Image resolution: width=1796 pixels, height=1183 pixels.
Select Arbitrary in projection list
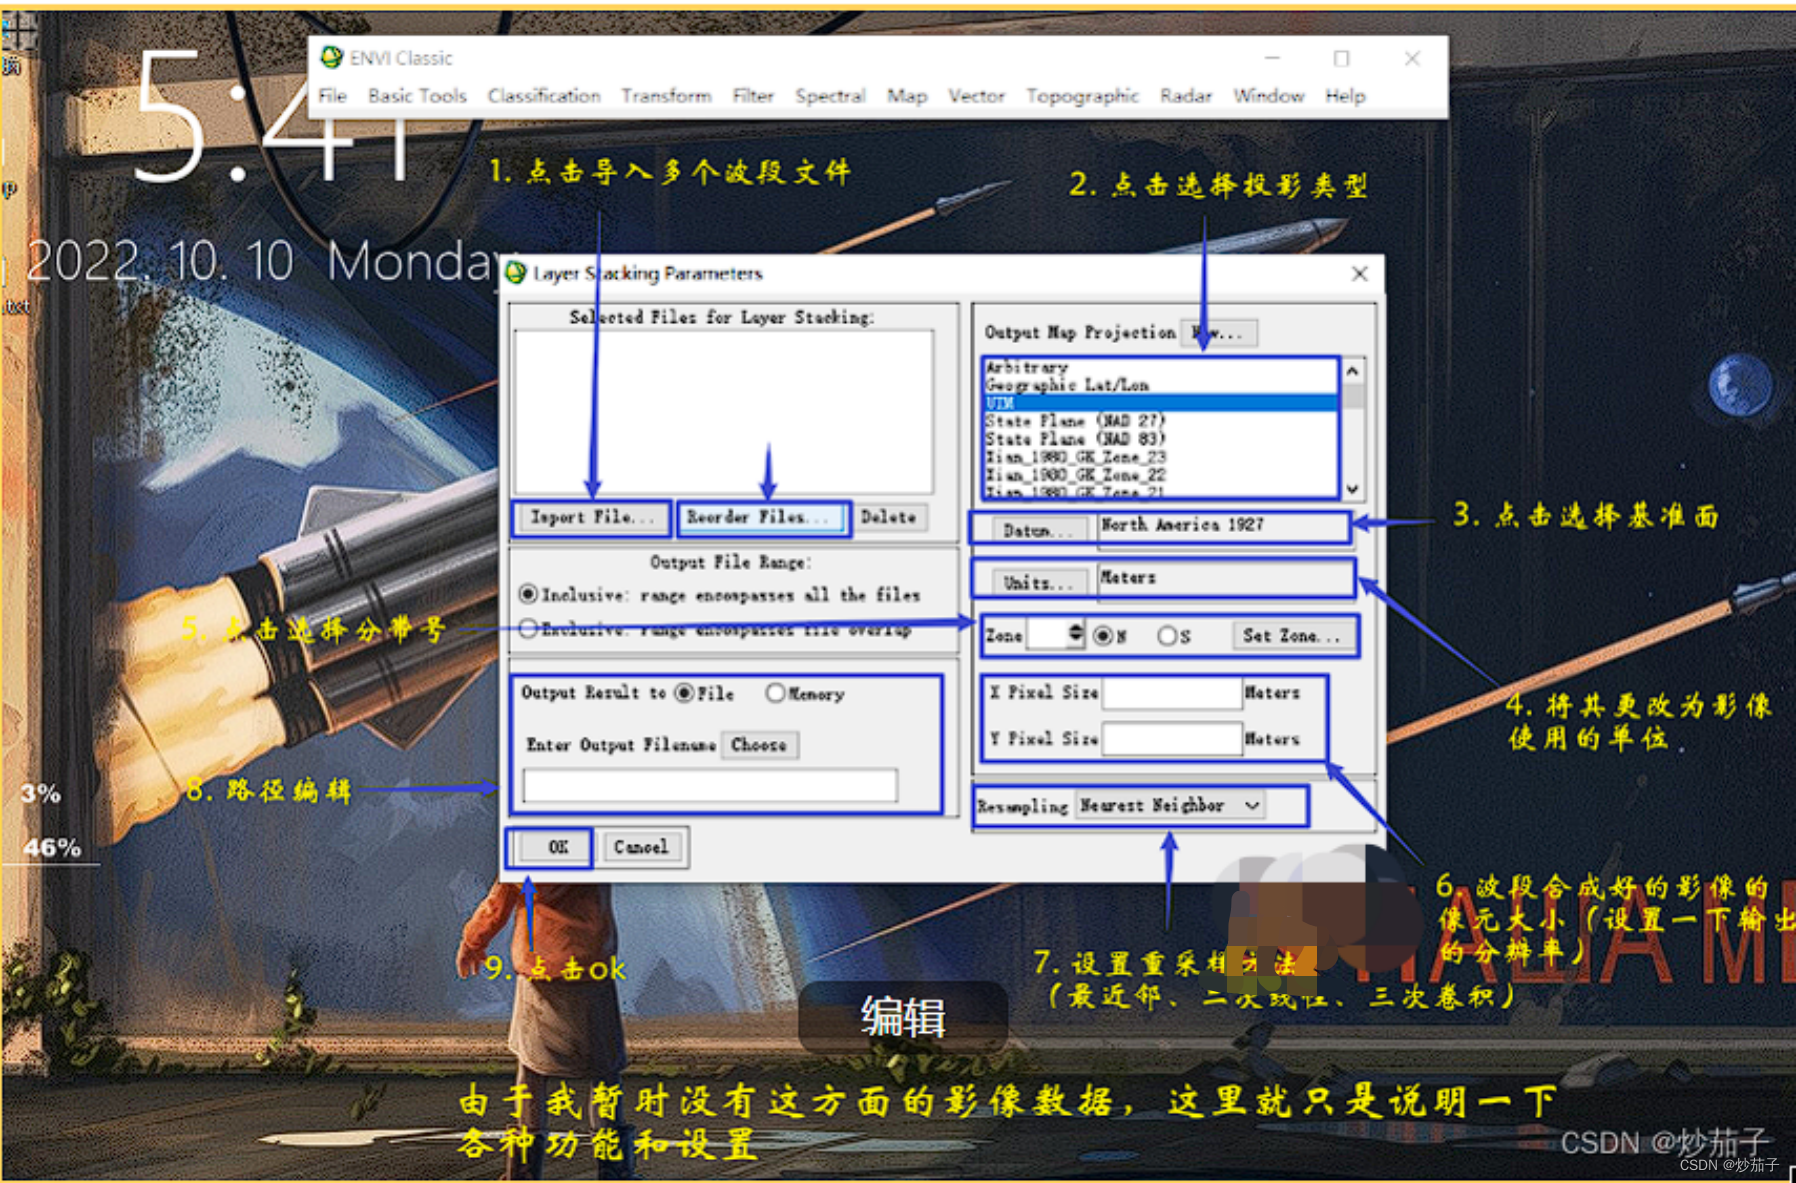tap(1160, 367)
